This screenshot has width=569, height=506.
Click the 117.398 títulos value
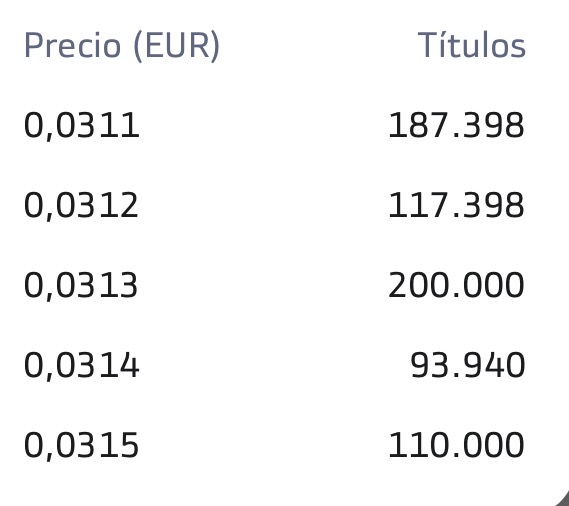click(x=456, y=205)
